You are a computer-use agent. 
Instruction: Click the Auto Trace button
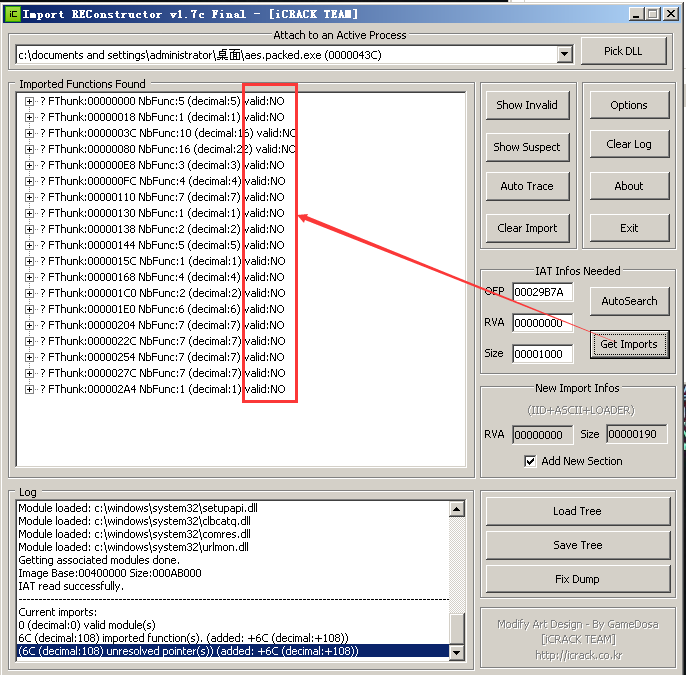click(x=527, y=186)
